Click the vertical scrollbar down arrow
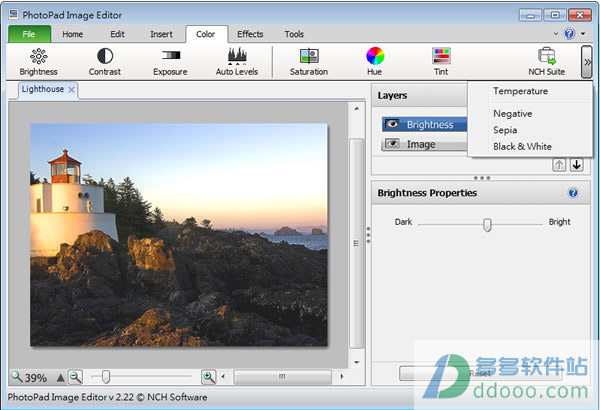Screen dimensions: 600x410 (x=357, y=362)
